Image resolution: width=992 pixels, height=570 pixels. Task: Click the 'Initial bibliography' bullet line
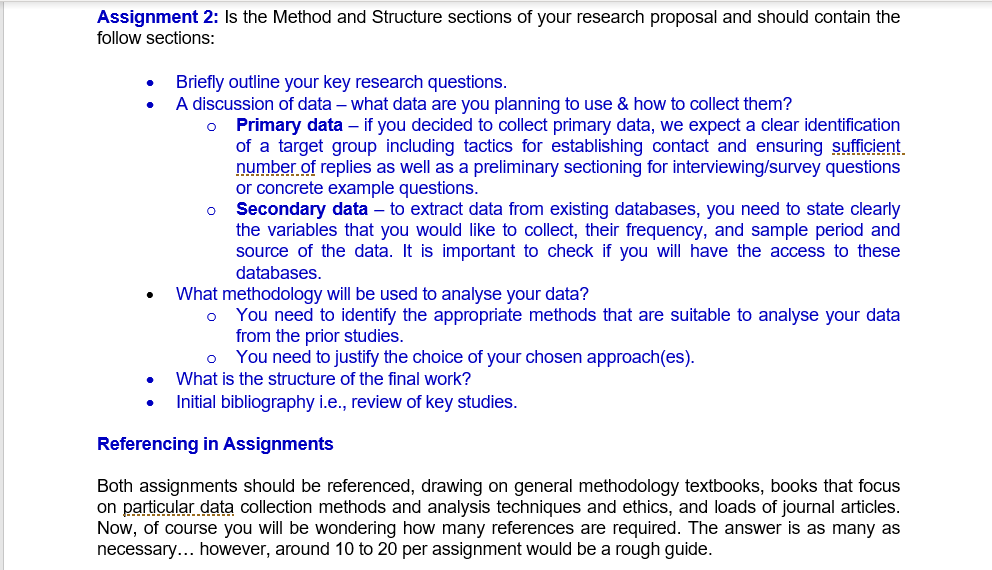tap(347, 402)
